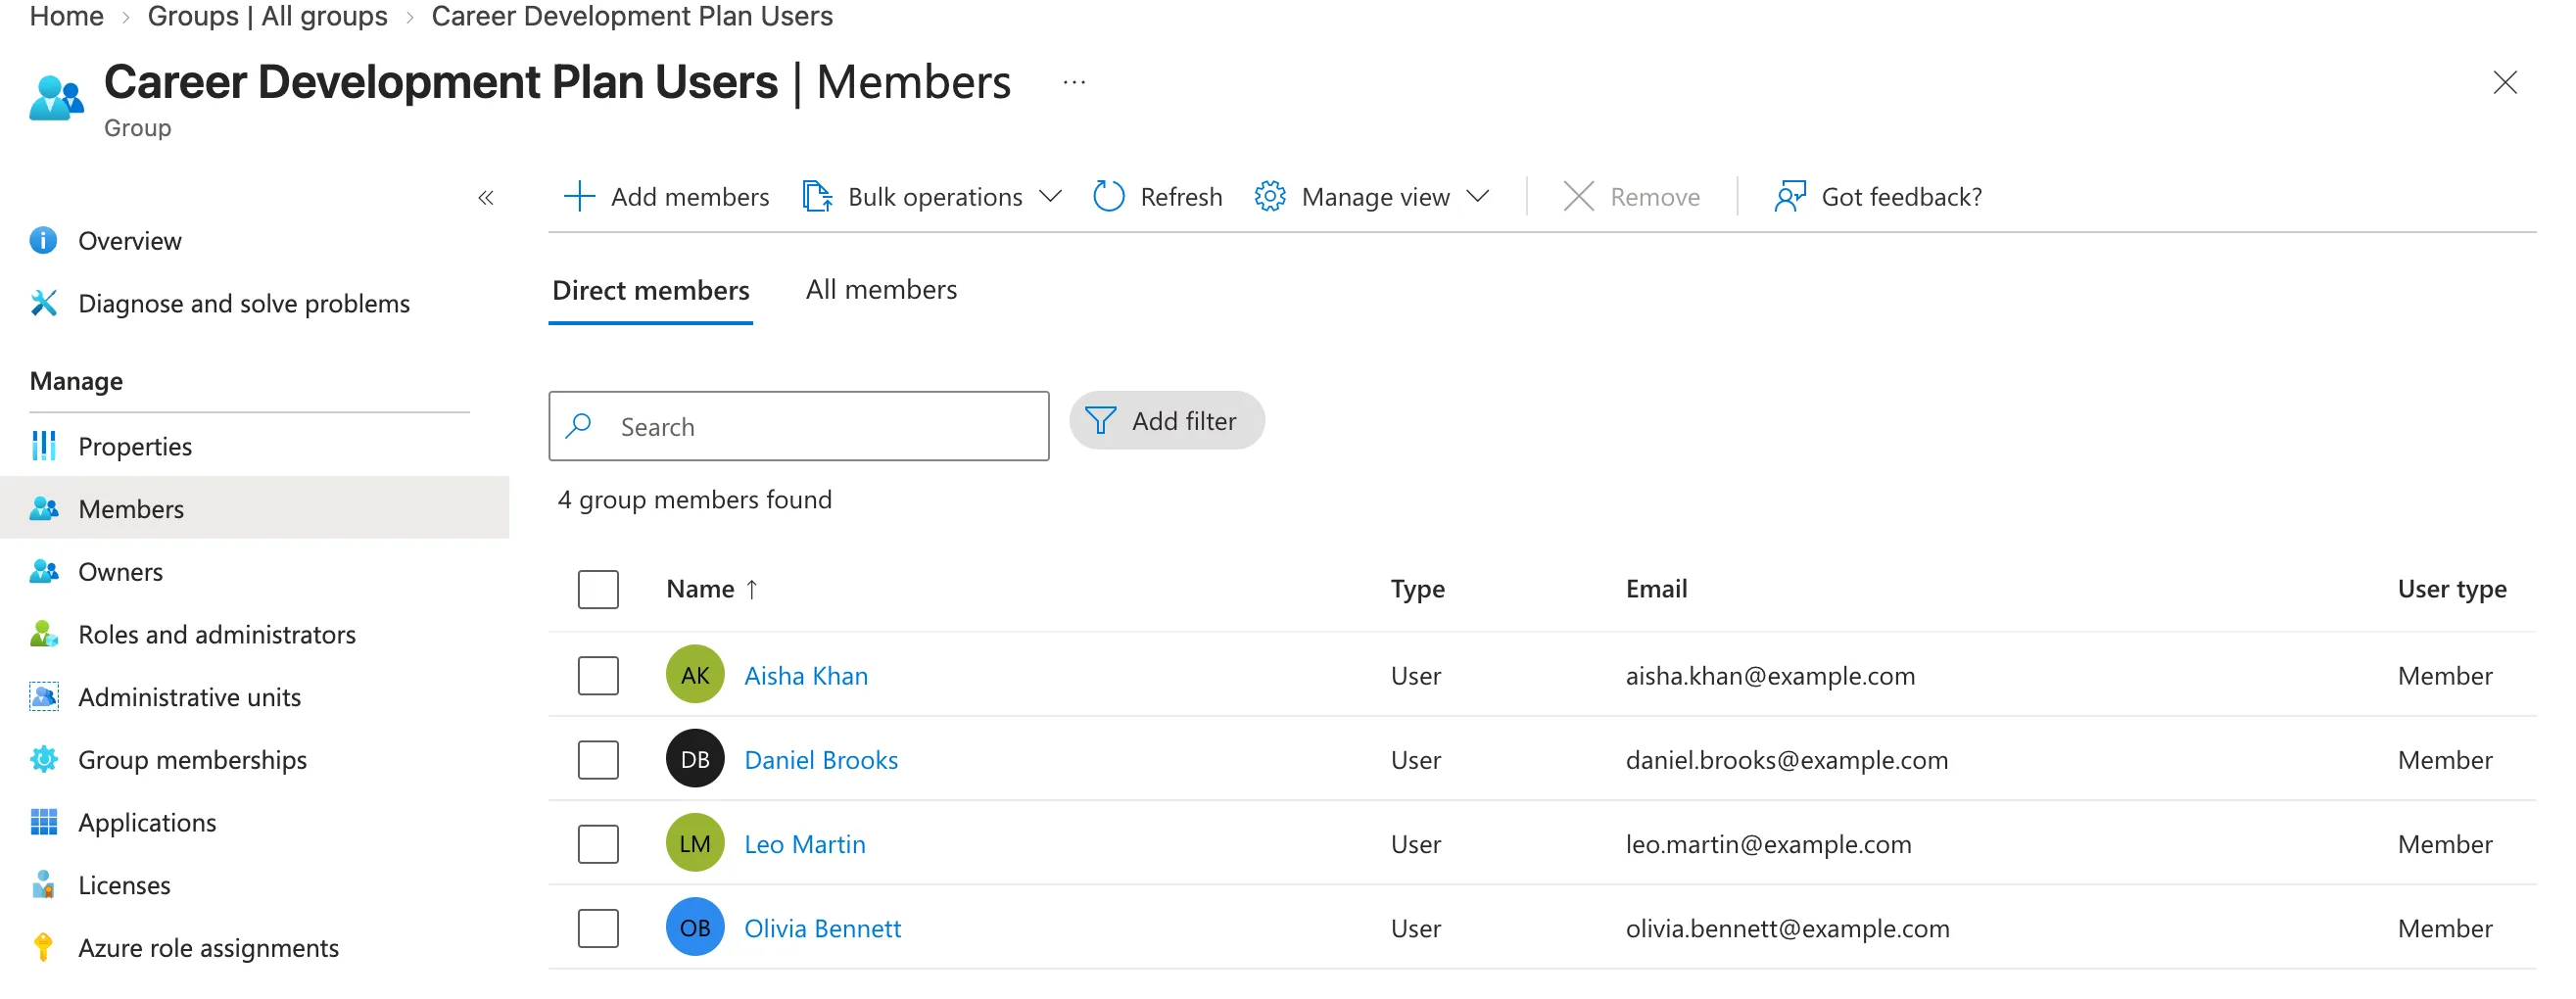The width and height of the screenshot is (2576, 999).
Task: Click the Add filter funnel icon
Action: pos(1100,421)
